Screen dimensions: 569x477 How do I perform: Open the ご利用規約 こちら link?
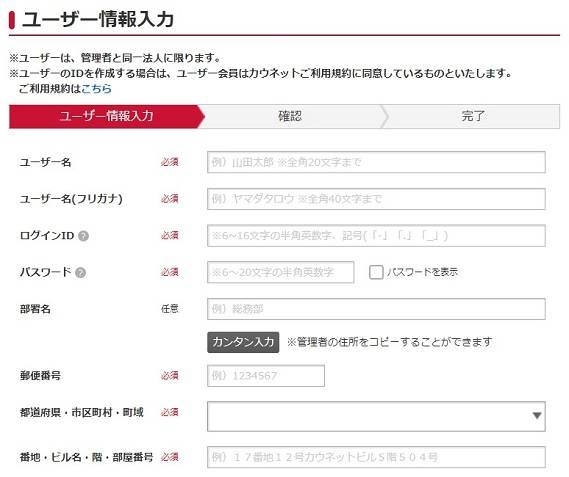point(97,89)
